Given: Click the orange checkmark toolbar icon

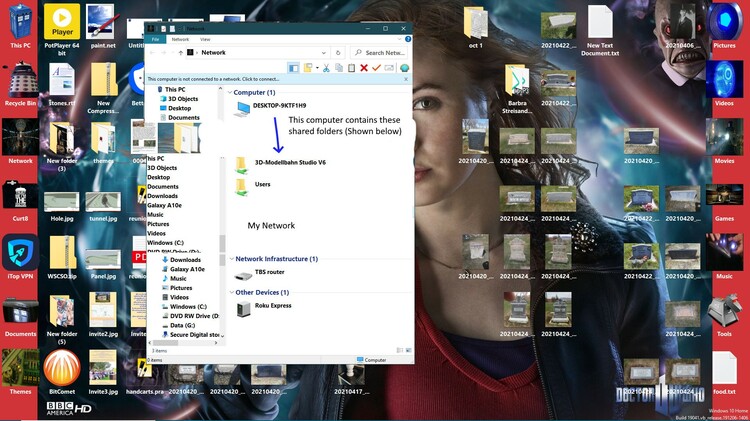Looking at the screenshot, I should pyautogui.click(x=376, y=68).
